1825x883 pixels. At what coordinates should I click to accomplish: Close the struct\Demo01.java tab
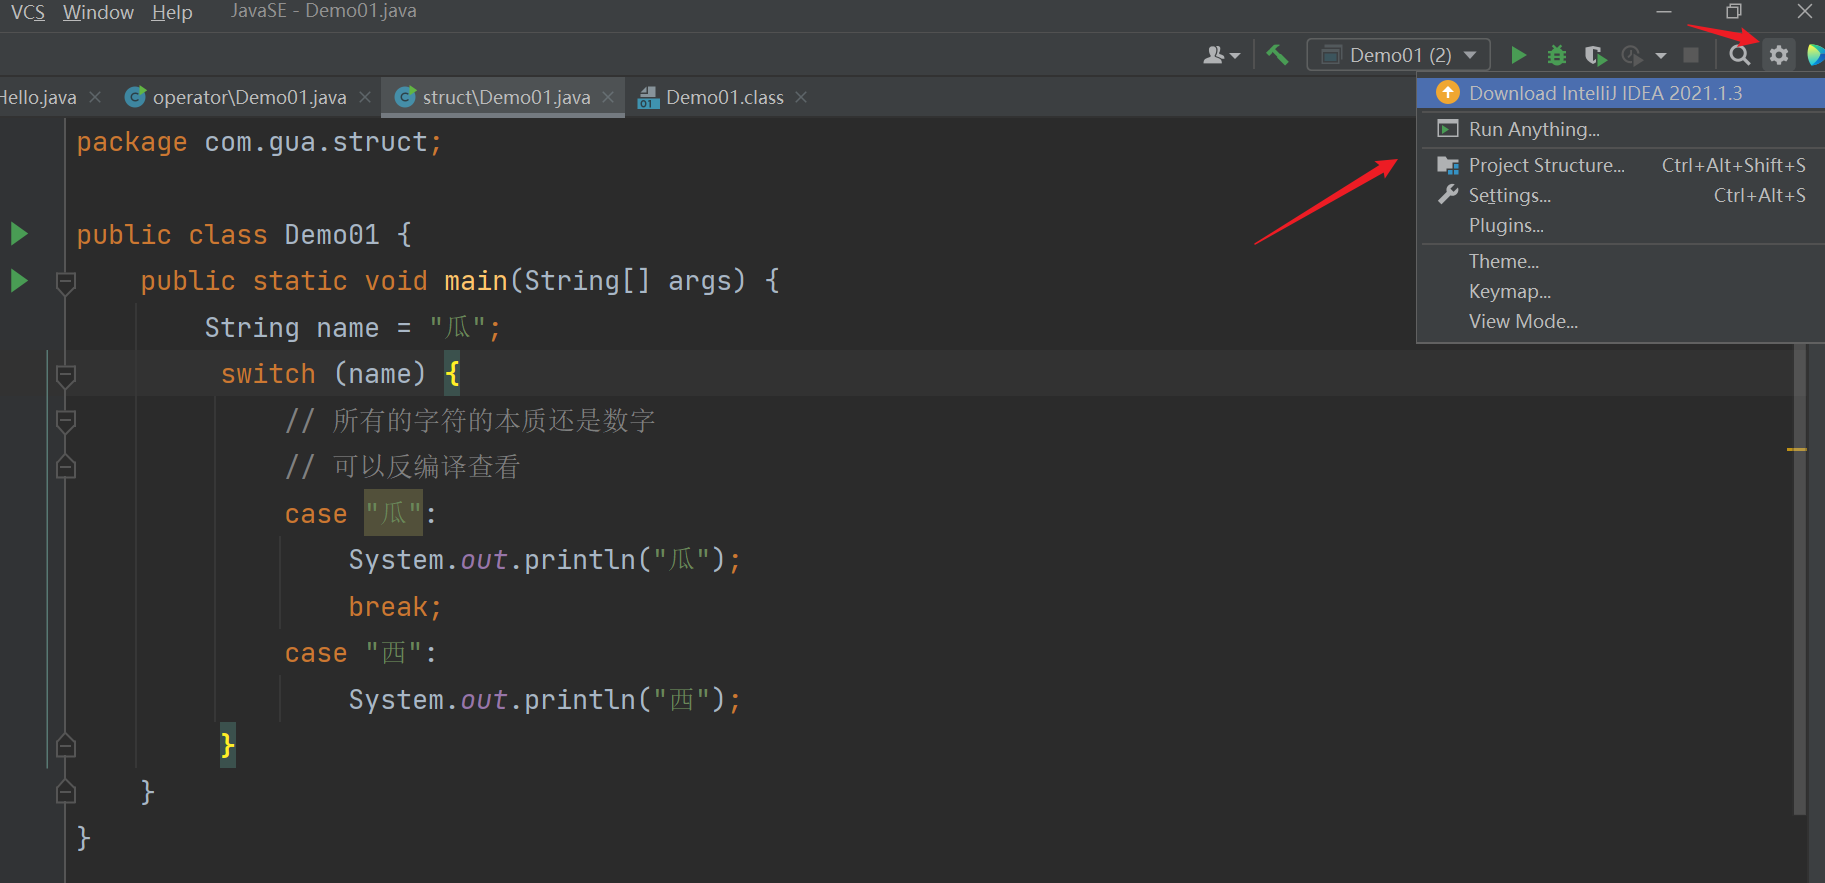(608, 97)
